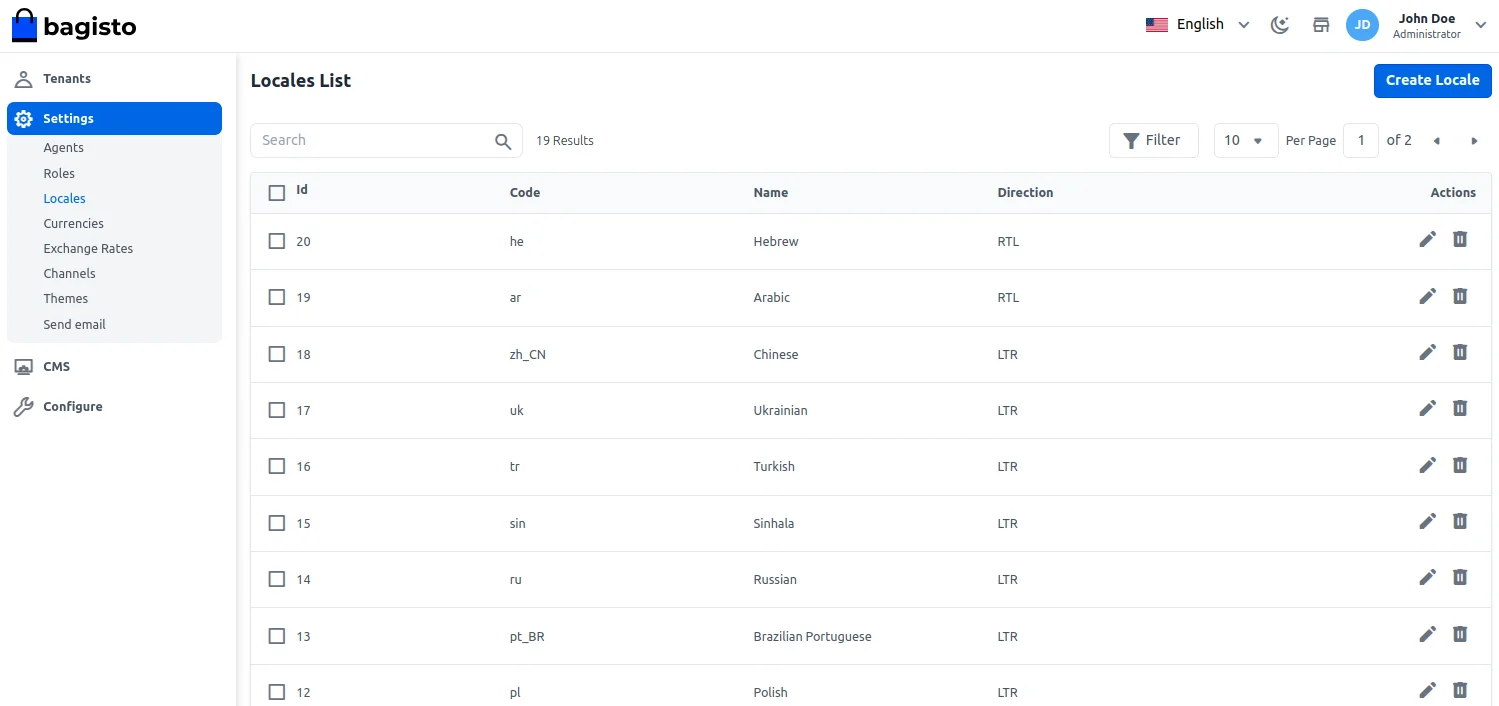The image size is (1499, 706).
Task: Open Configure using the wrench icon
Action: click(23, 406)
